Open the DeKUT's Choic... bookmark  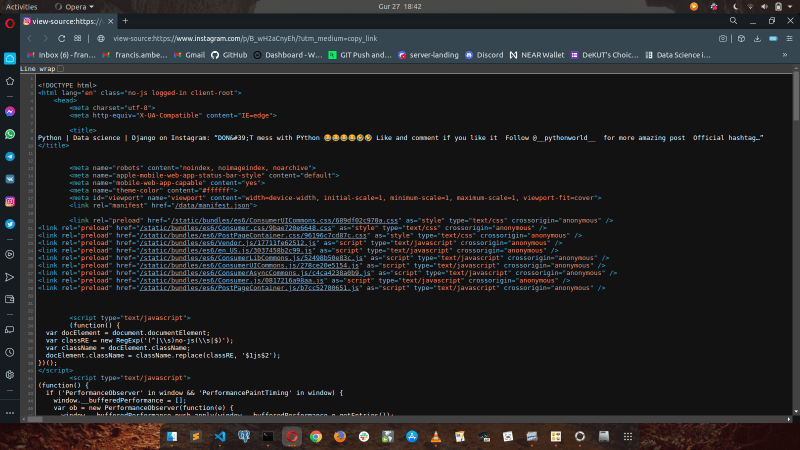coord(605,55)
